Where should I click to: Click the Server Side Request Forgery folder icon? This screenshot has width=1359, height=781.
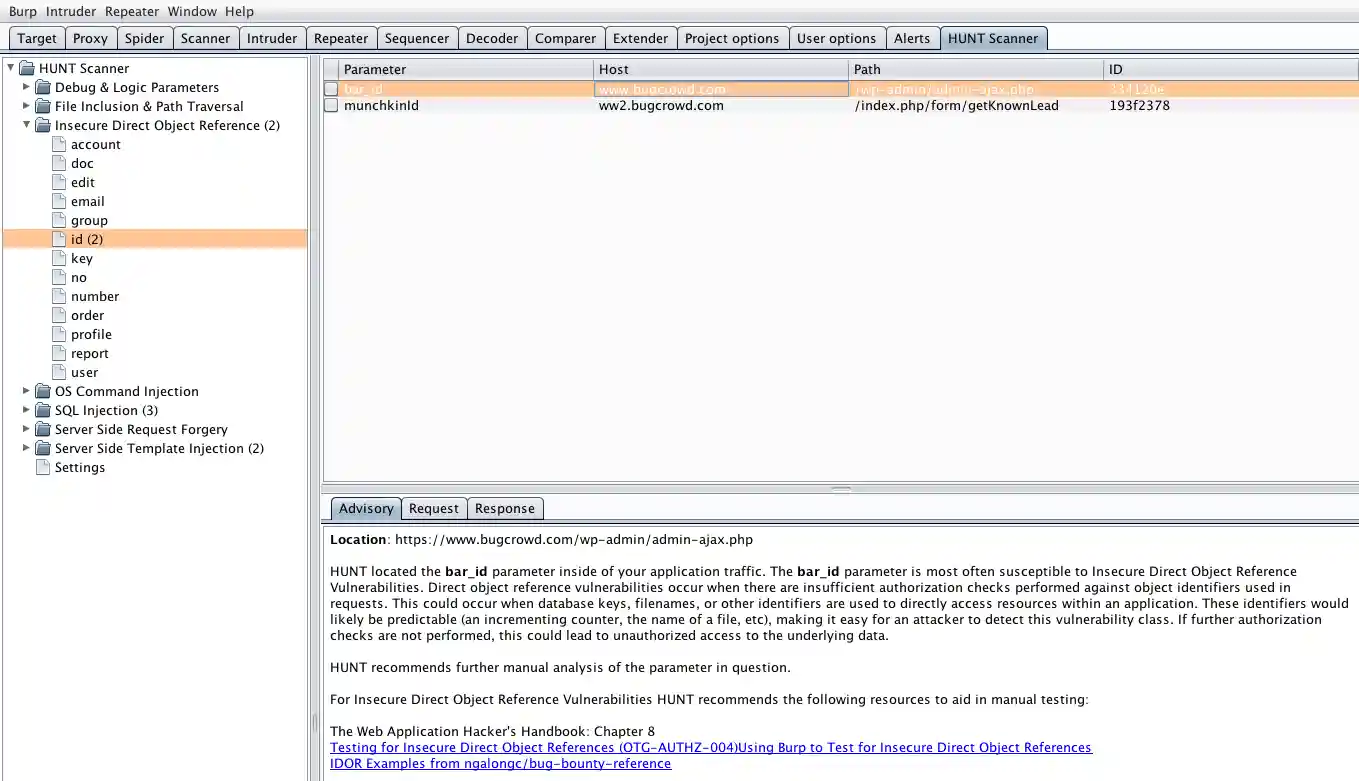coord(42,429)
